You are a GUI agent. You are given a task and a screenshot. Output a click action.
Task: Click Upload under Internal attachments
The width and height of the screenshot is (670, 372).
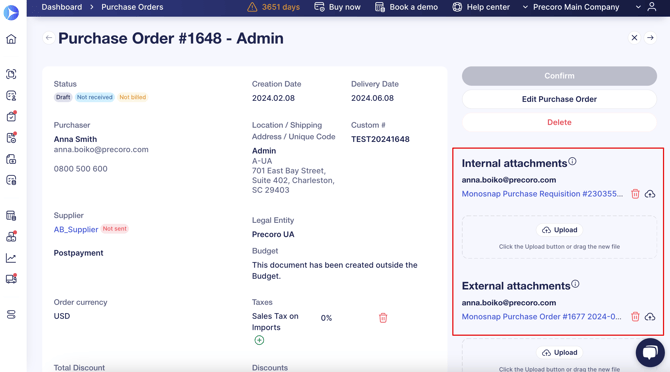pyautogui.click(x=559, y=230)
